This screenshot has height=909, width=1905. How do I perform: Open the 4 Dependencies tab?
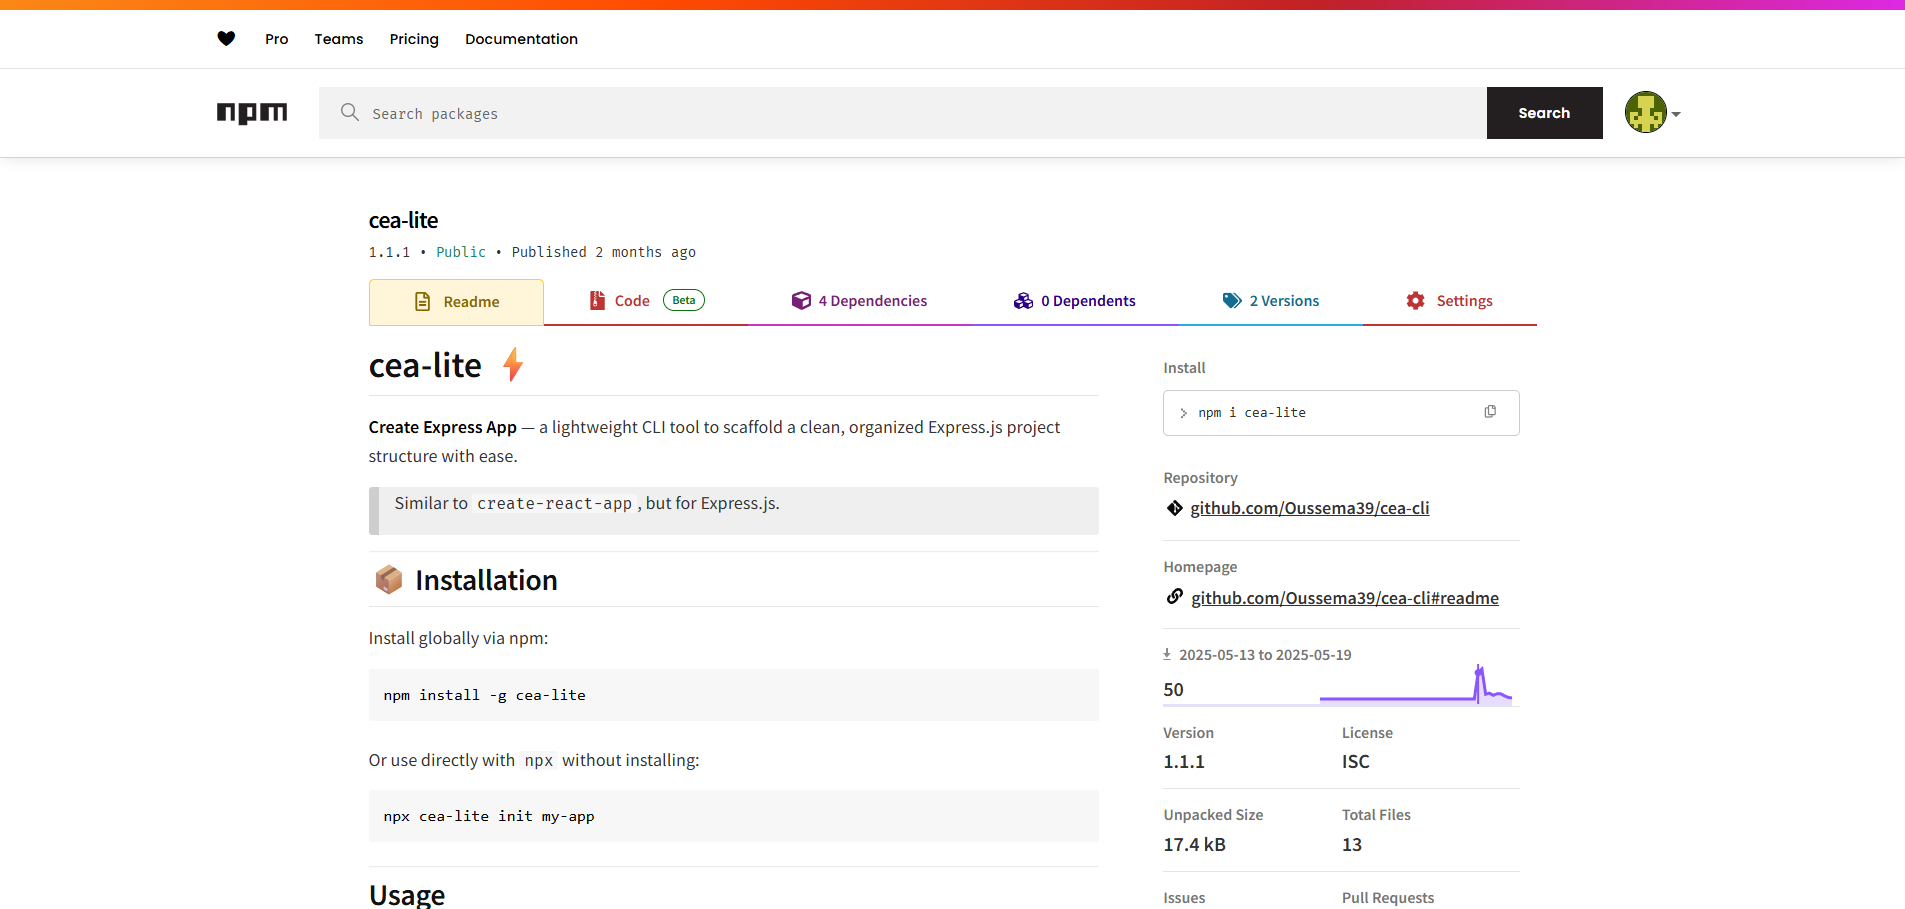pos(859,301)
